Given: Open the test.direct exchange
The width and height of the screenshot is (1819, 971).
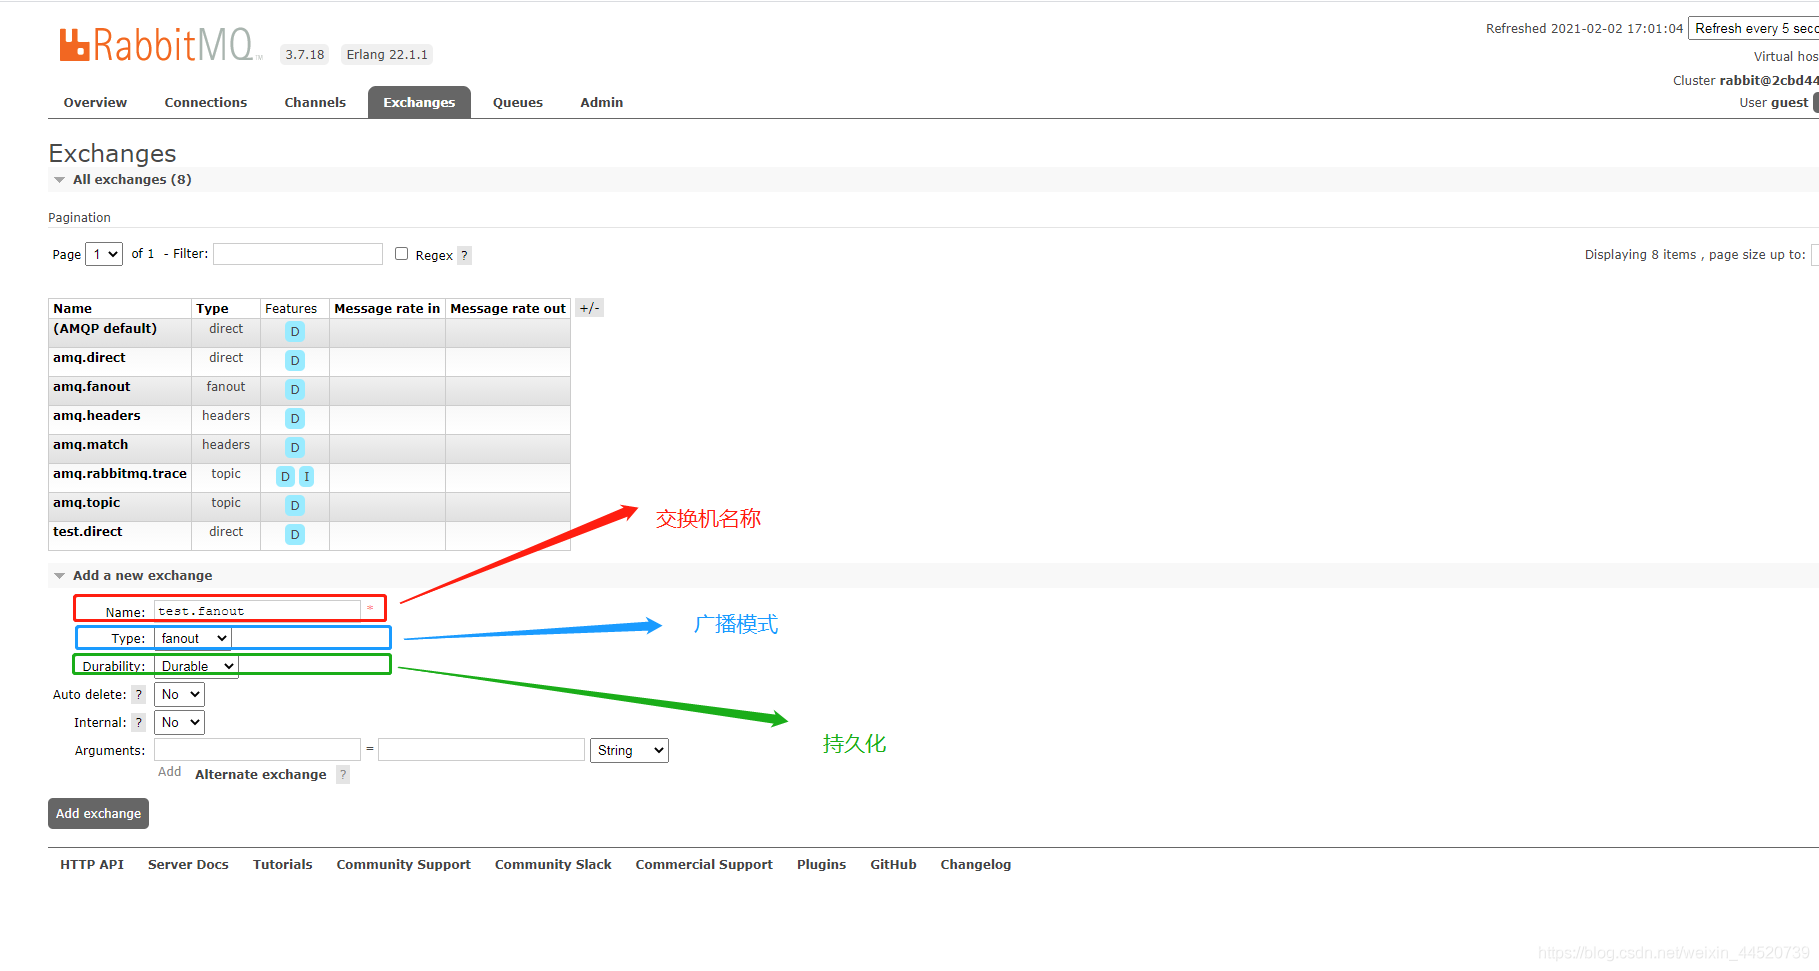Looking at the screenshot, I should click(x=88, y=532).
